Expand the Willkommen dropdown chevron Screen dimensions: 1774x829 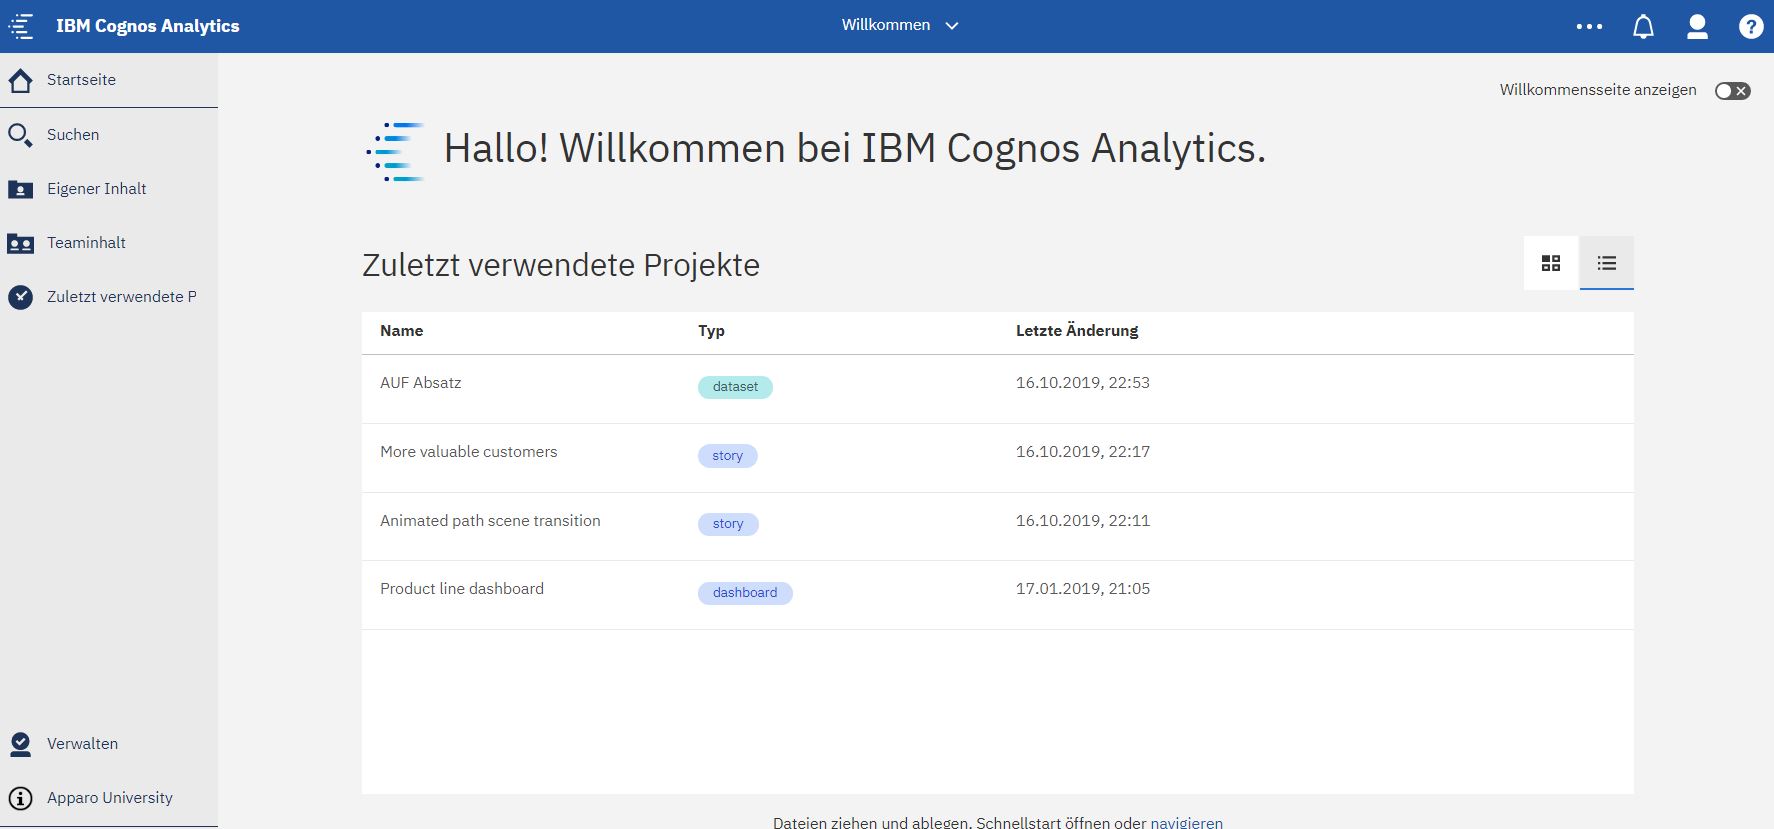coord(952,26)
